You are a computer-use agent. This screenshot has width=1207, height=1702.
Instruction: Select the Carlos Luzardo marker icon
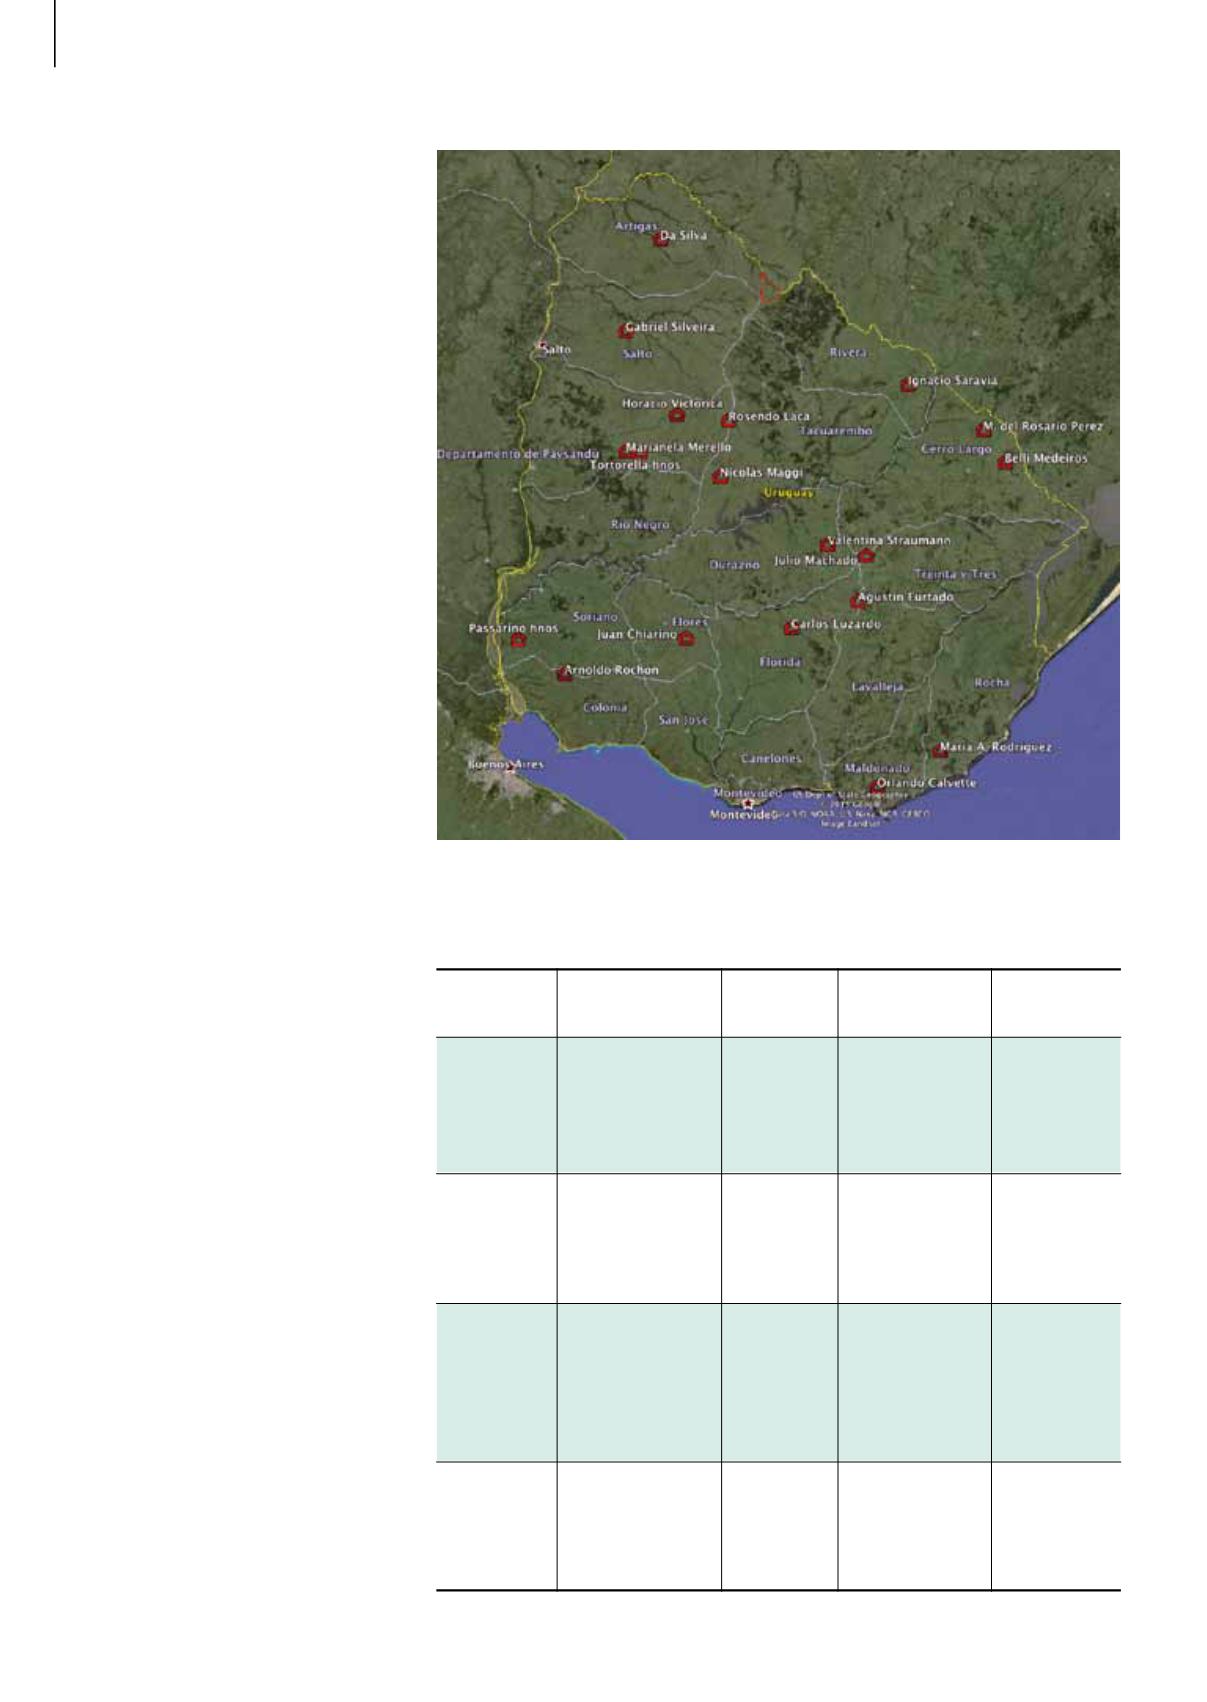point(791,629)
